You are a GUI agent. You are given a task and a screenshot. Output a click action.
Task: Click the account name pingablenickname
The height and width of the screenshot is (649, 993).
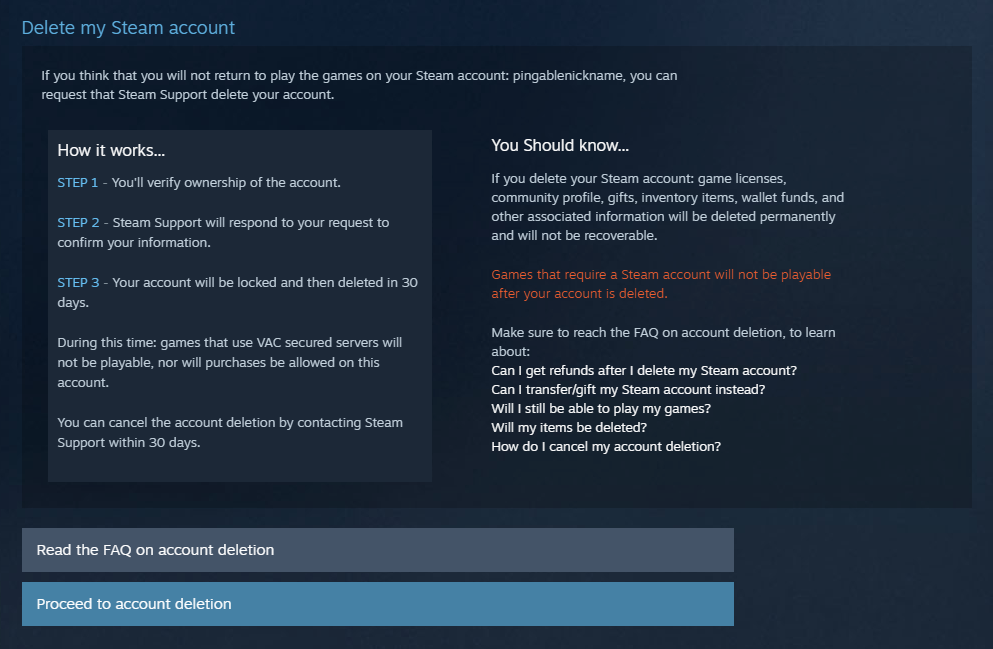569,75
